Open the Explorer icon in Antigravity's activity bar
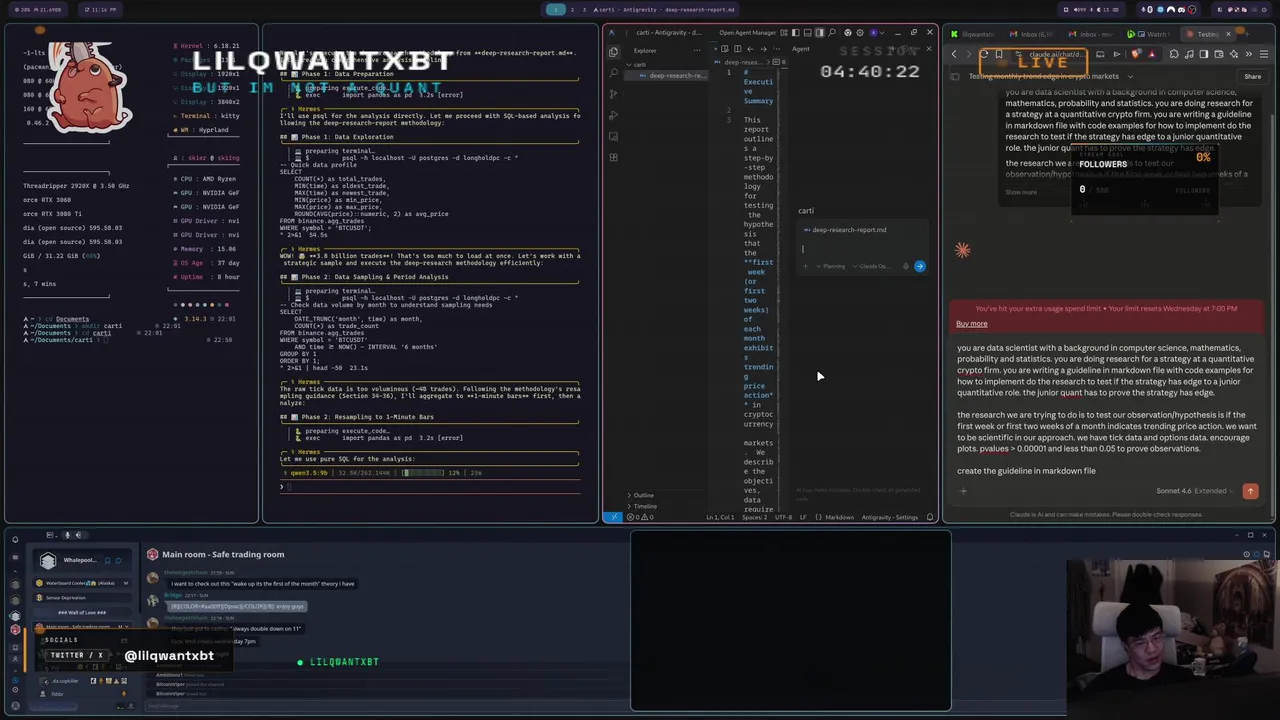This screenshot has height=720, width=1280. tap(613, 51)
